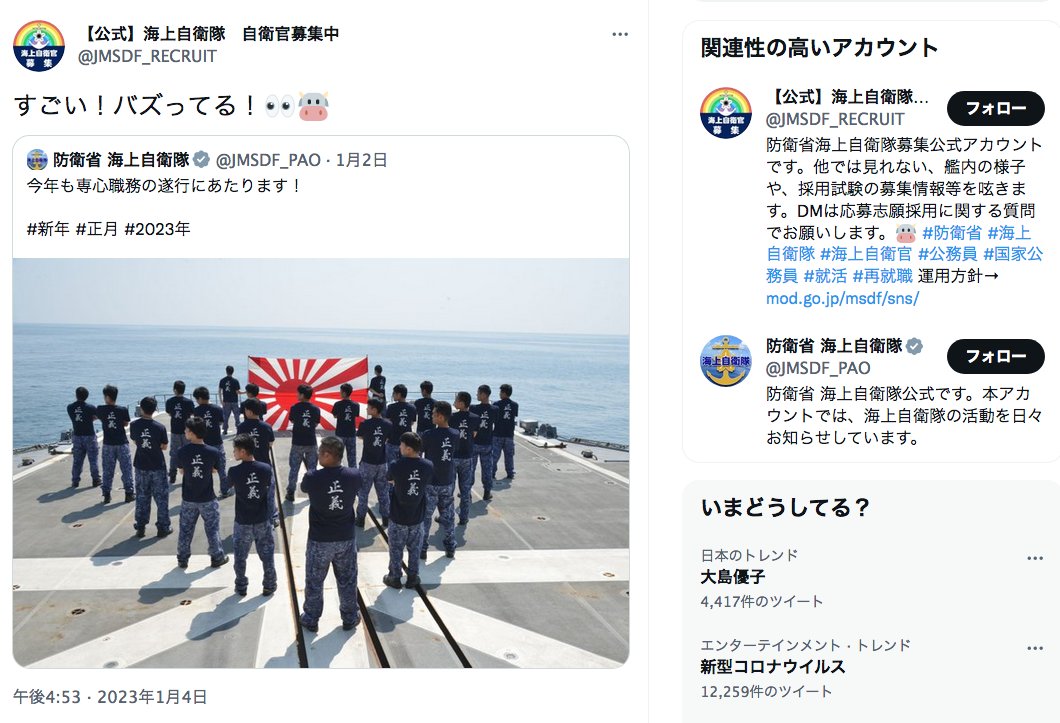Open the tweet's three-dot more menu
Screen dimensions: 1060x723
(x=620, y=34)
